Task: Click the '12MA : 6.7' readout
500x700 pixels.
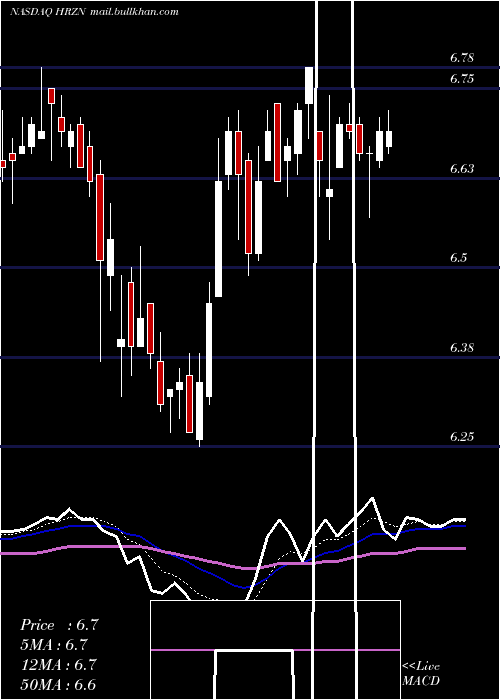Action: coord(59,664)
